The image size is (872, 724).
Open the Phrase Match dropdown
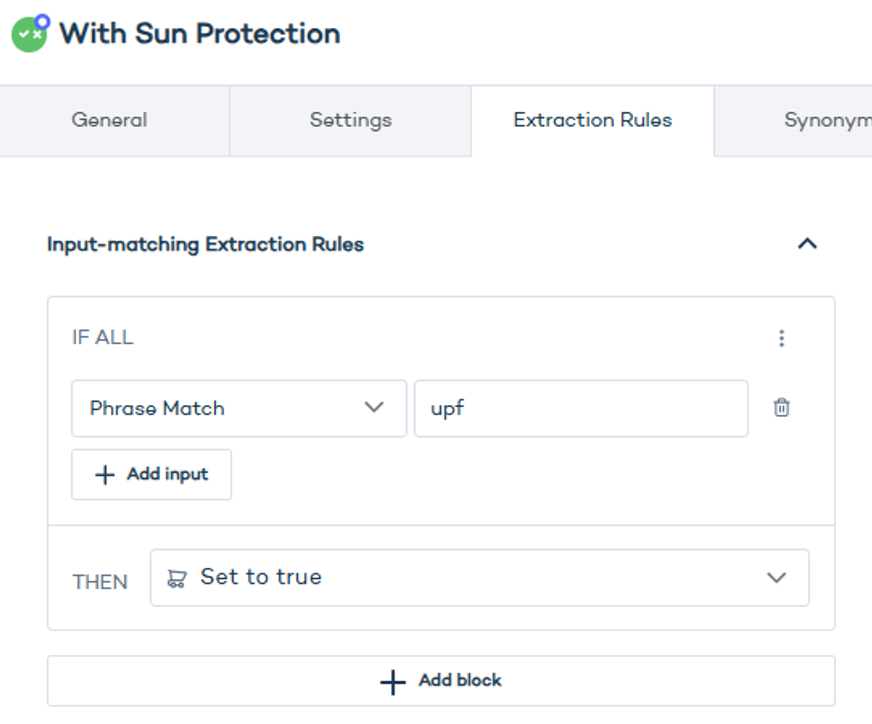tap(238, 408)
